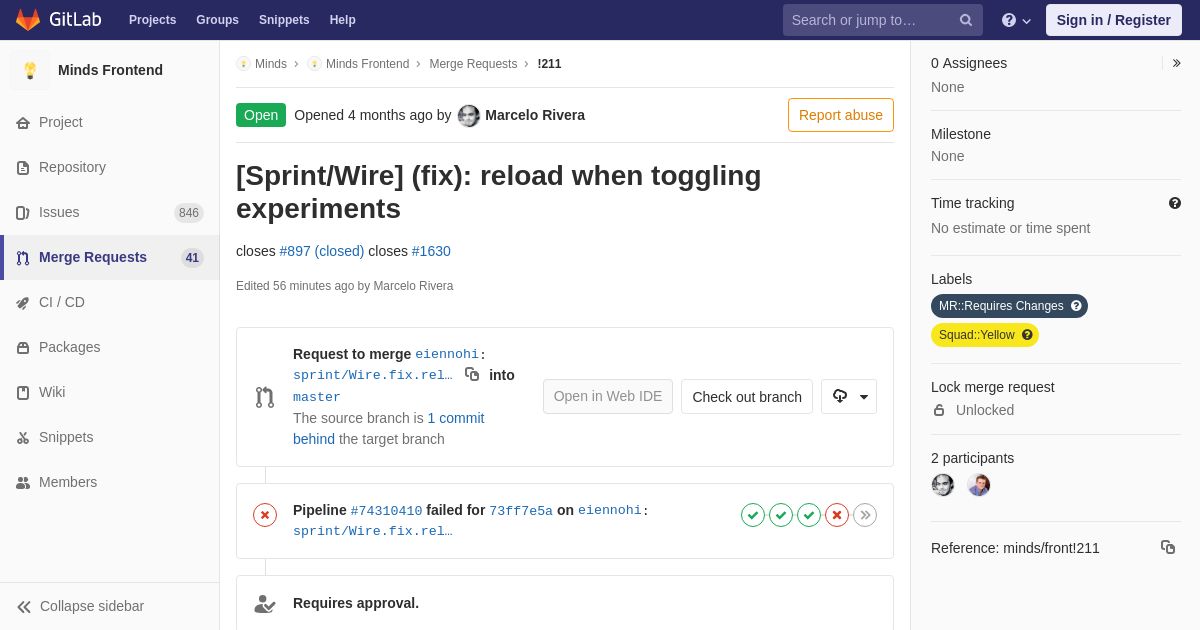The image size is (1200, 630).
Task: Click the Members people icon in sidebar
Action: click(x=23, y=483)
